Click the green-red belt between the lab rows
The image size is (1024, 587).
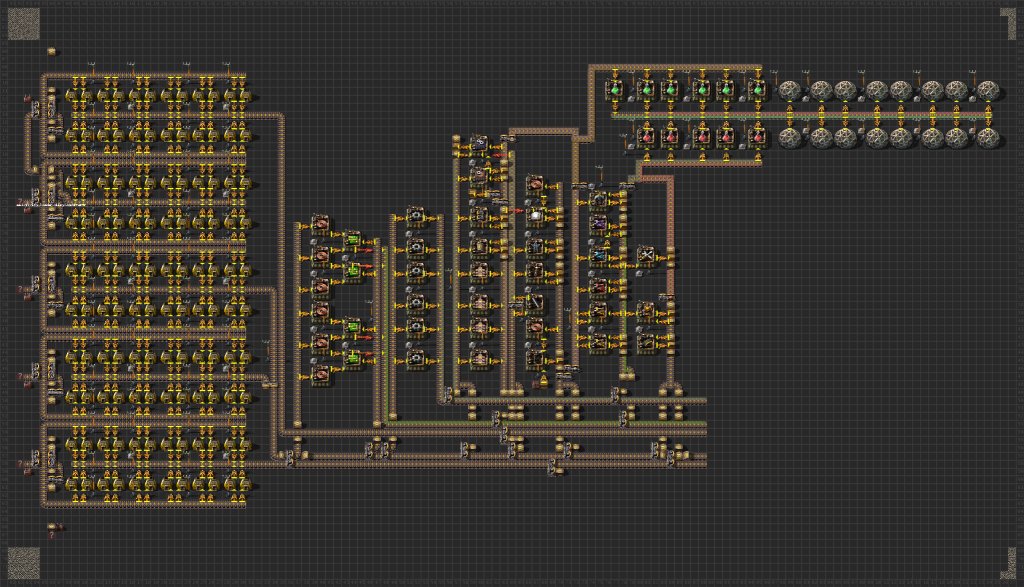pos(802,116)
